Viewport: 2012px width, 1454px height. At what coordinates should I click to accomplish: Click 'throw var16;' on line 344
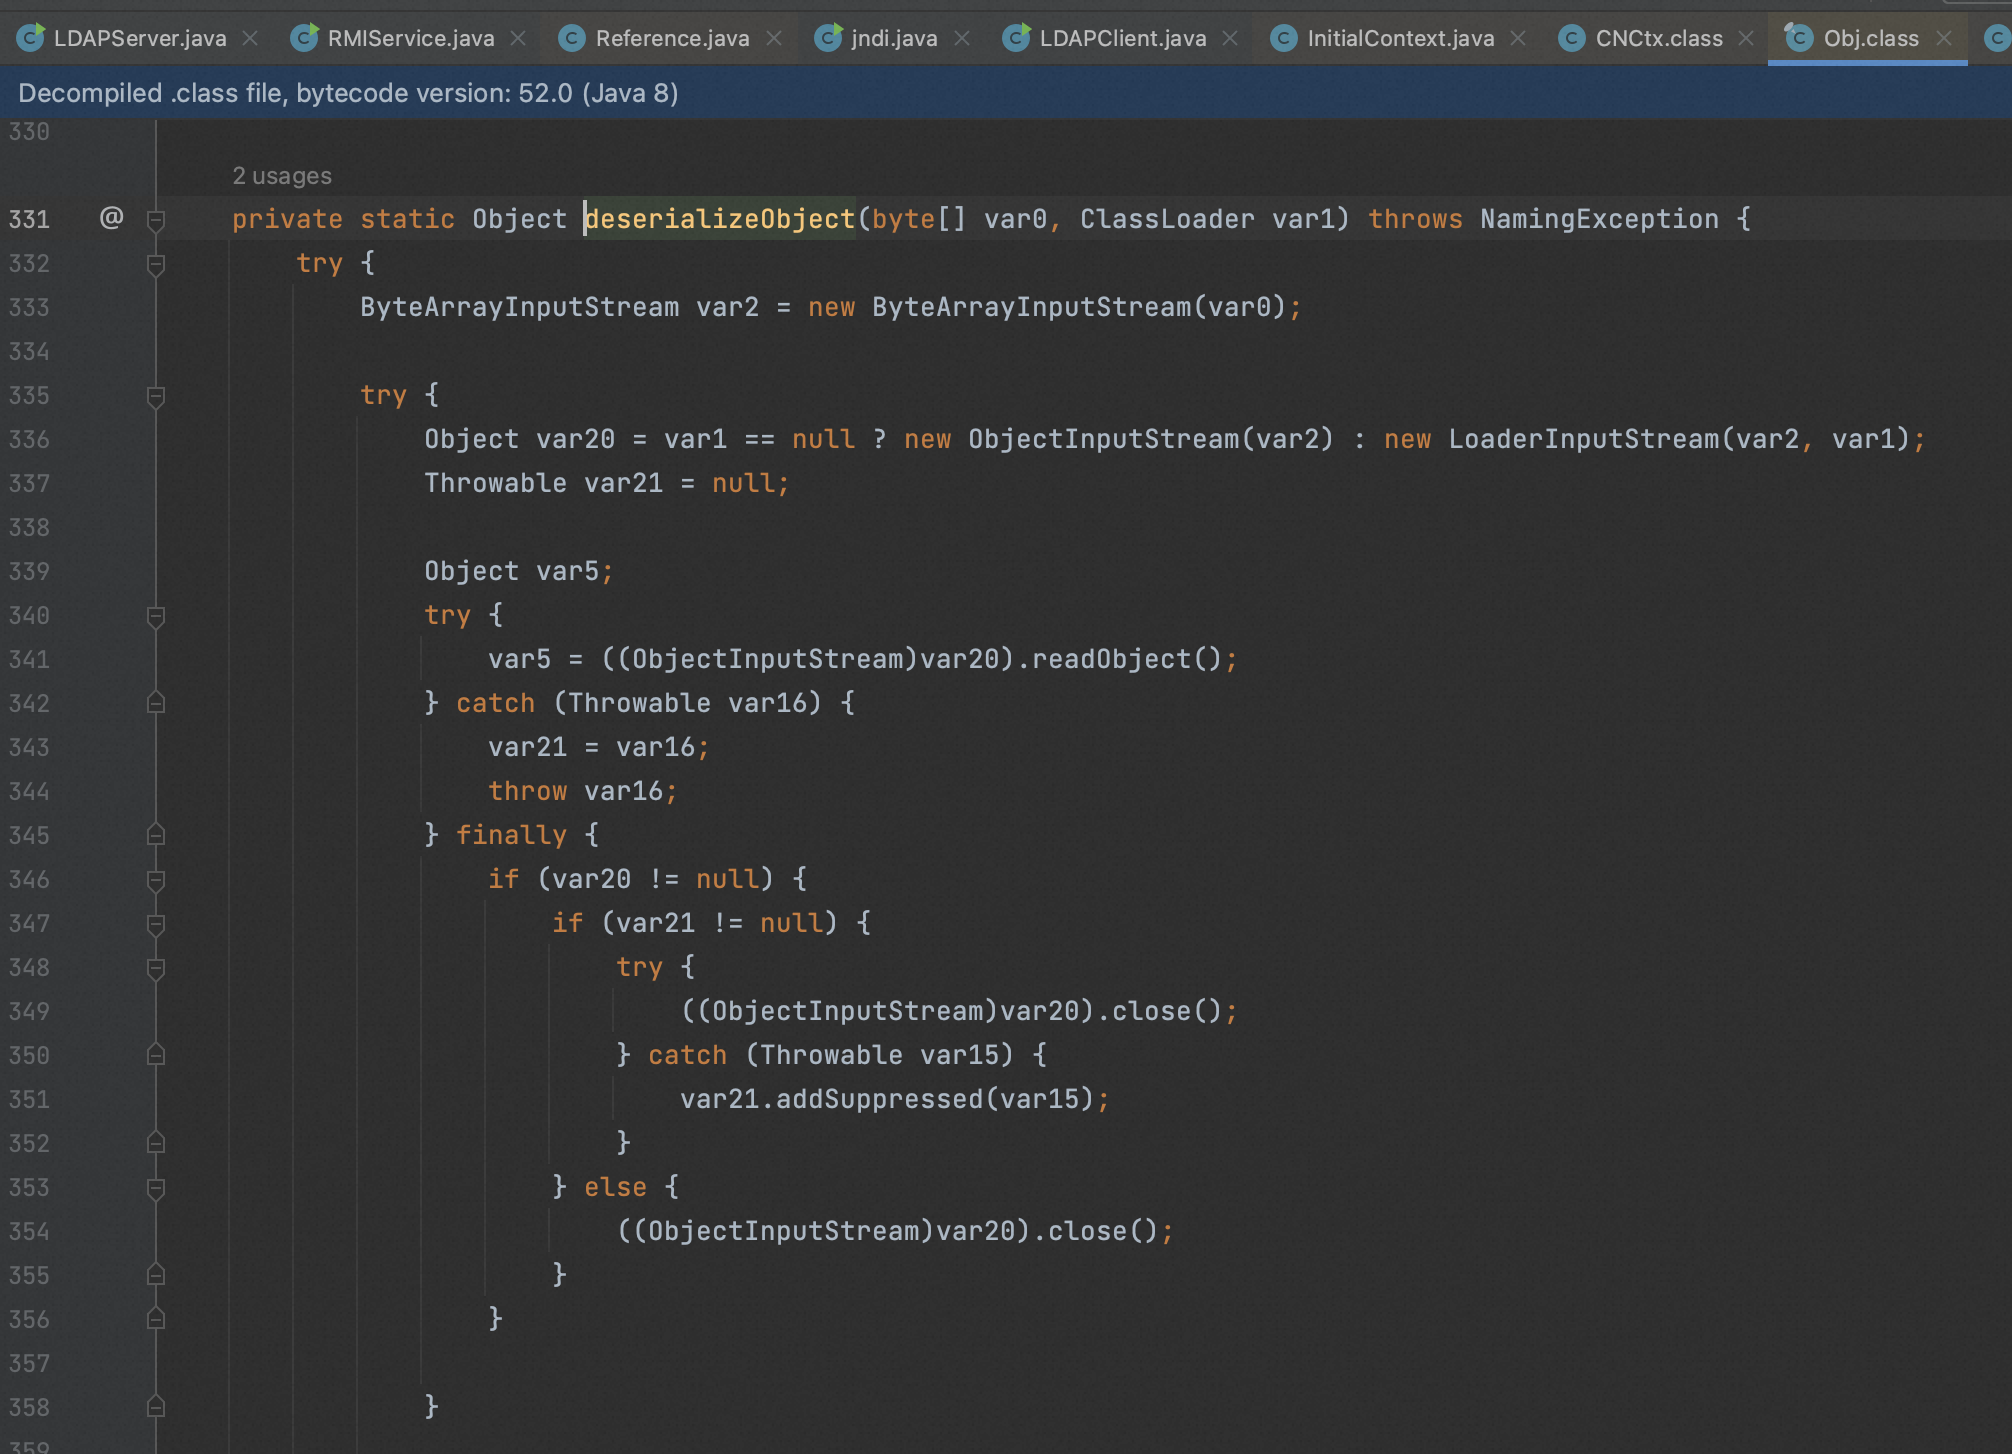[583, 791]
